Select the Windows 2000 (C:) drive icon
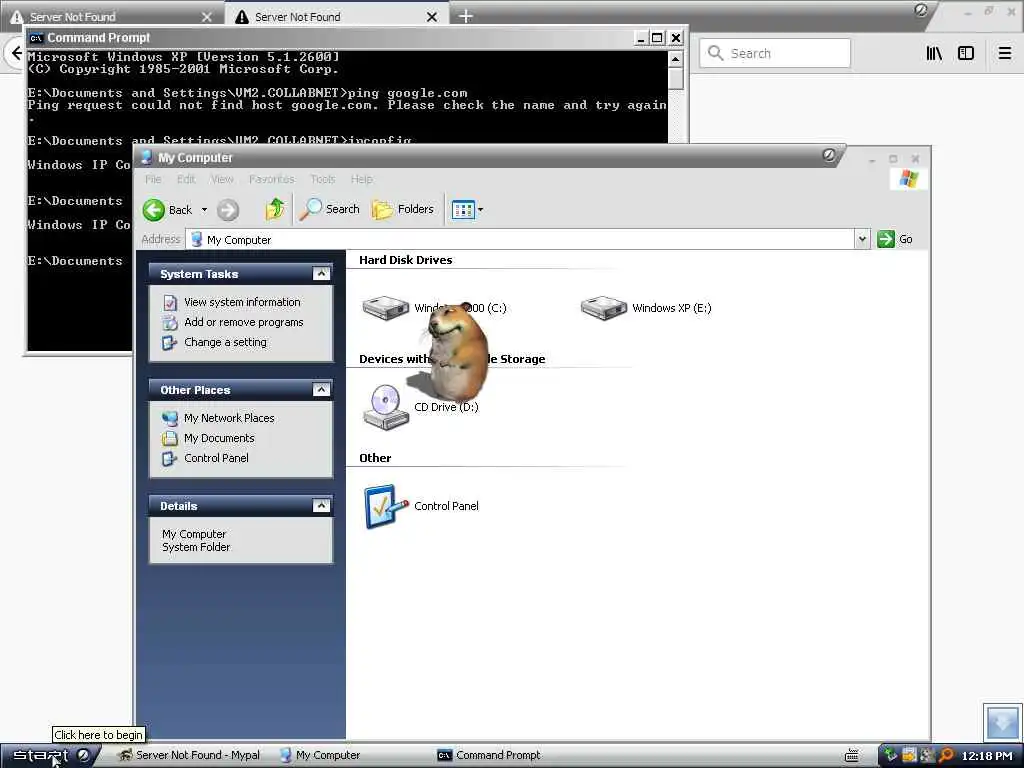The width and height of the screenshot is (1024, 768). click(386, 308)
